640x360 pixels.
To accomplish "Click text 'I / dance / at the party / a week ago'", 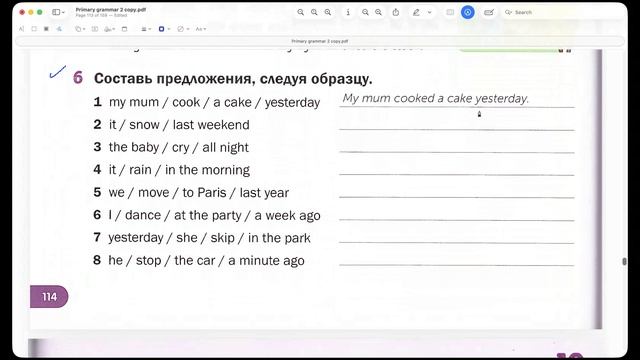I will 214,215.
